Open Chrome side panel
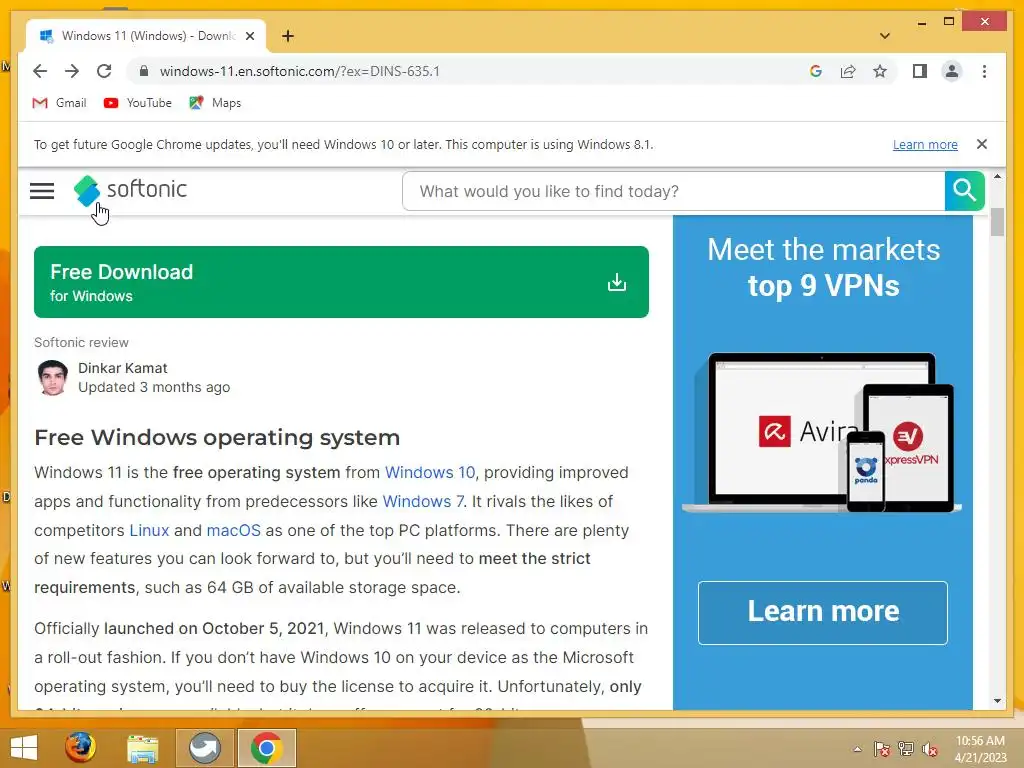Viewport: 1024px width, 768px height. [x=920, y=71]
